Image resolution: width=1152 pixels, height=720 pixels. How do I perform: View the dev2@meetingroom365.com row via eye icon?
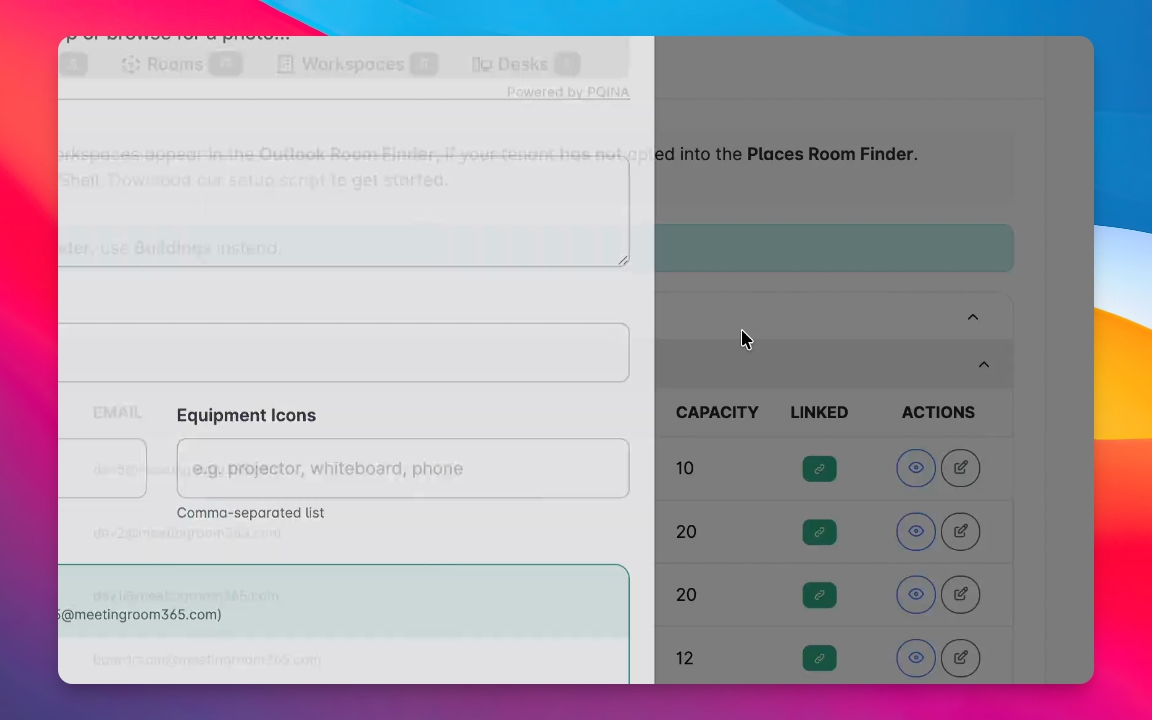(x=915, y=531)
